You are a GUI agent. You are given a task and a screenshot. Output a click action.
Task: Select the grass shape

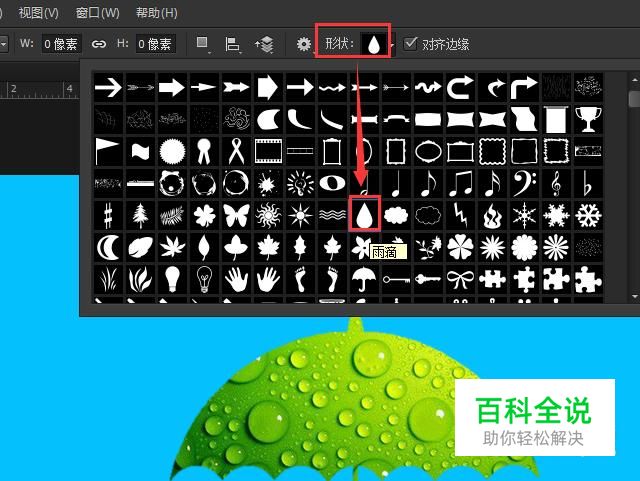coord(108,280)
